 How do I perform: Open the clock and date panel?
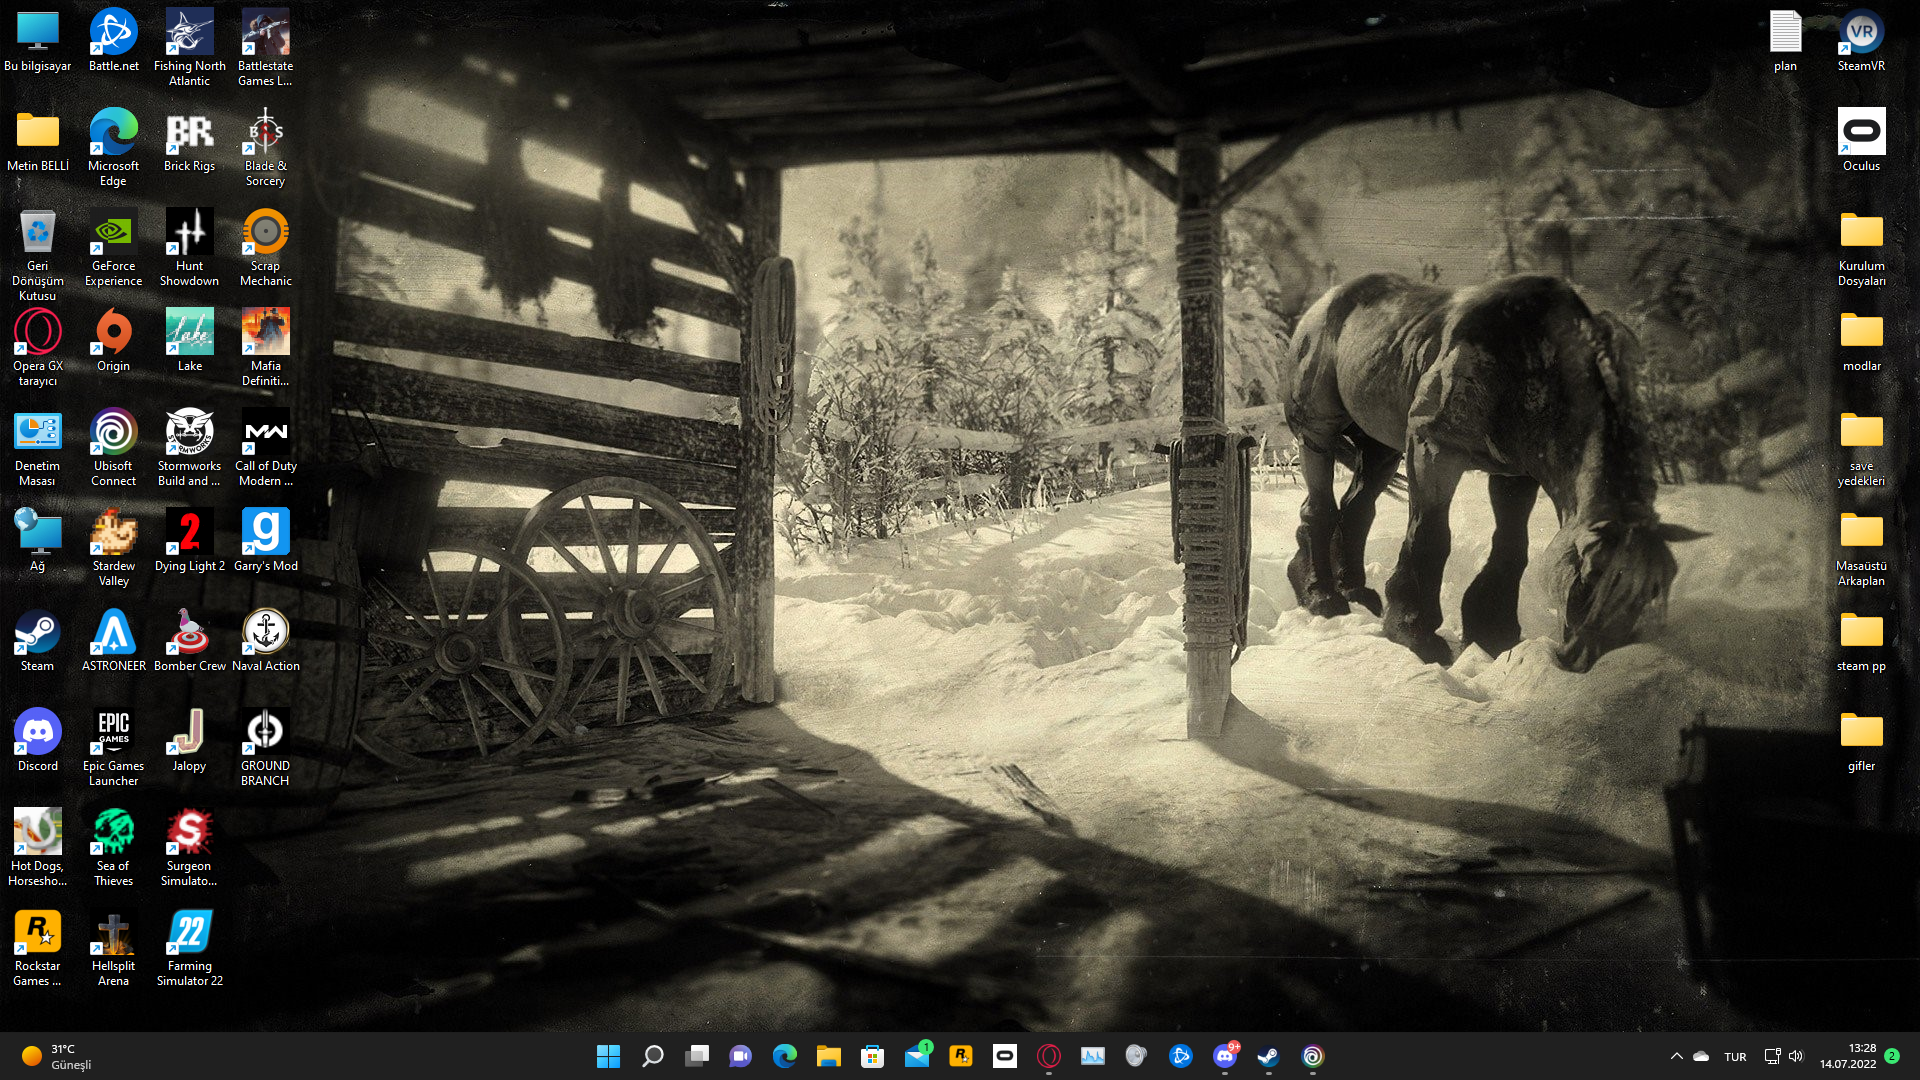click(x=1848, y=1056)
